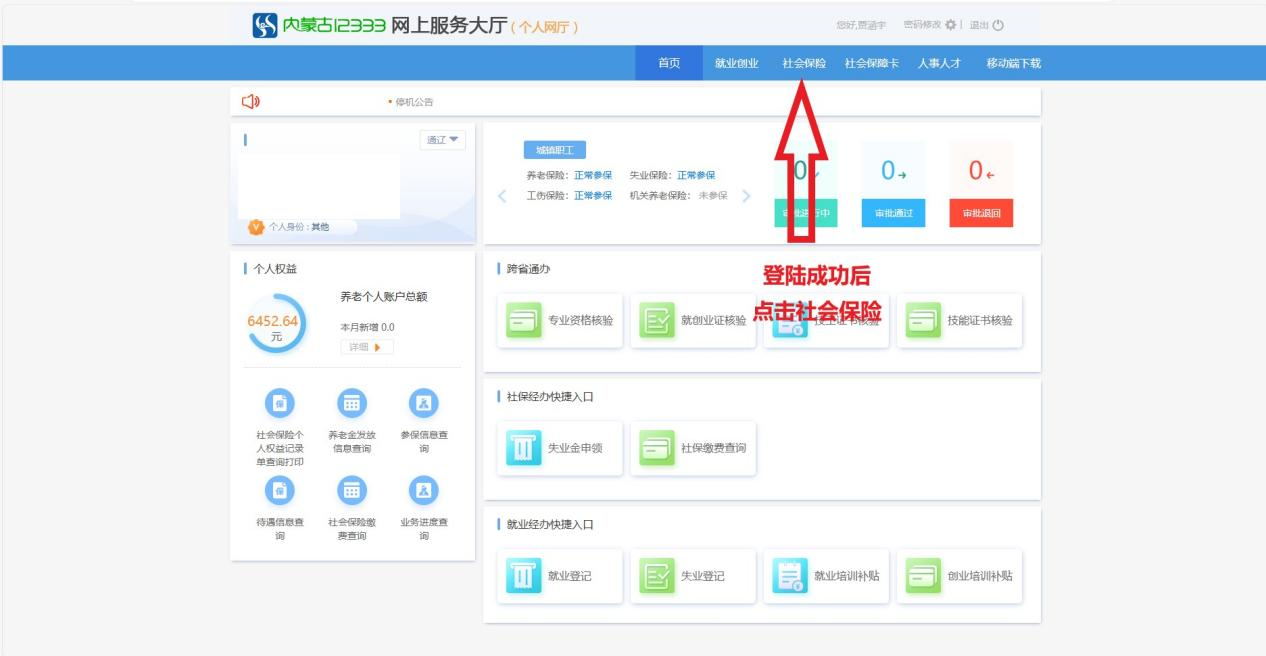Click the 养老金发放信息查询 icon
This screenshot has width=1266, height=656.
pos(352,402)
